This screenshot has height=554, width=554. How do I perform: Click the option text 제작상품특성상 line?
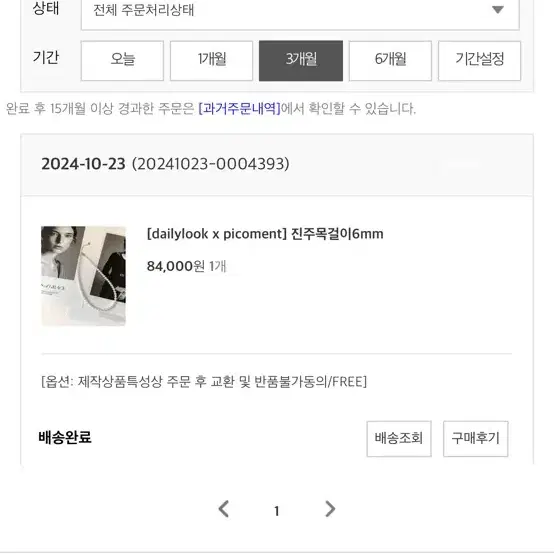point(204,382)
